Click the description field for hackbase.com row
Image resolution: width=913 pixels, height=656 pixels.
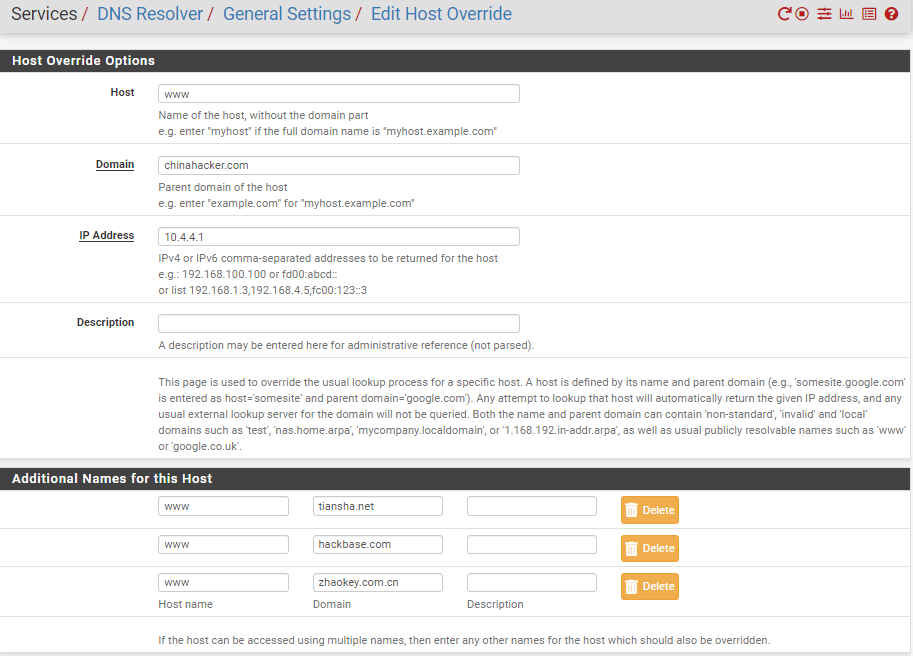tap(531, 545)
